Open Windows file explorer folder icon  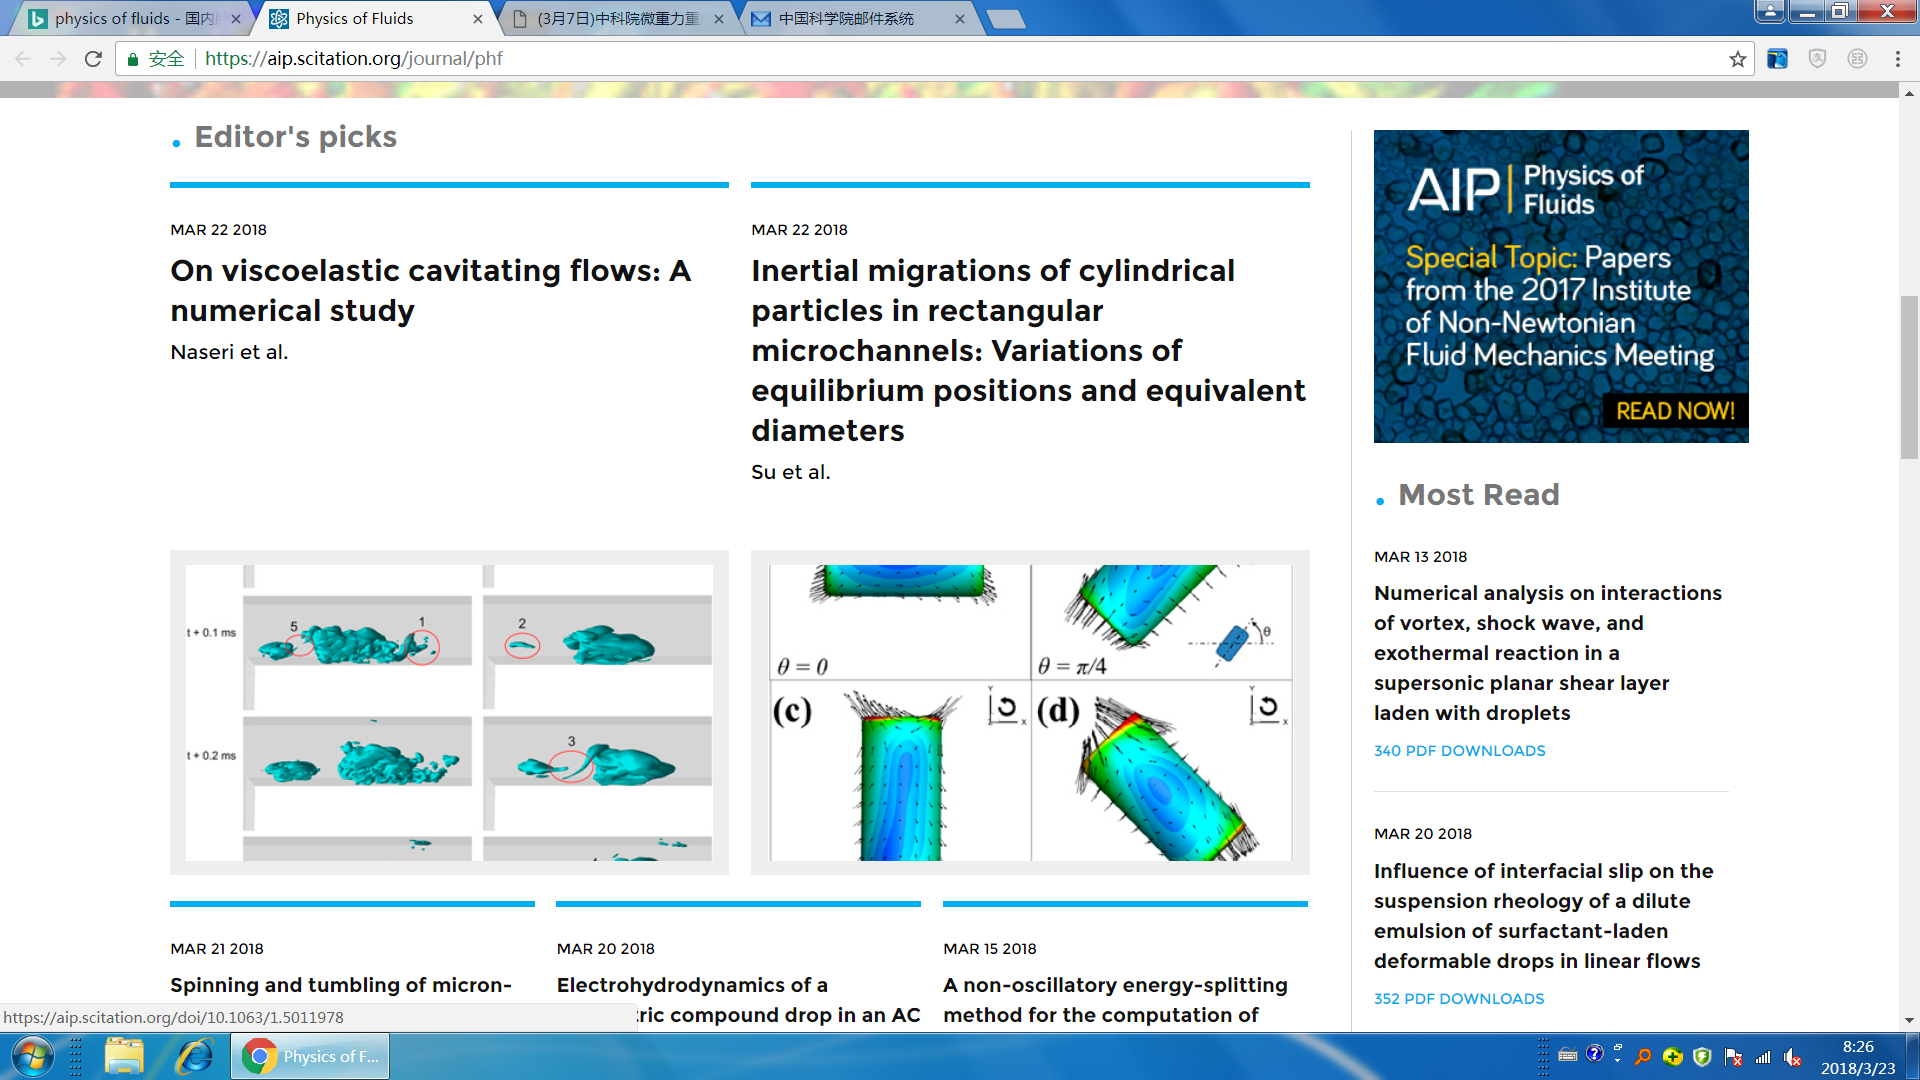click(x=124, y=1056)
